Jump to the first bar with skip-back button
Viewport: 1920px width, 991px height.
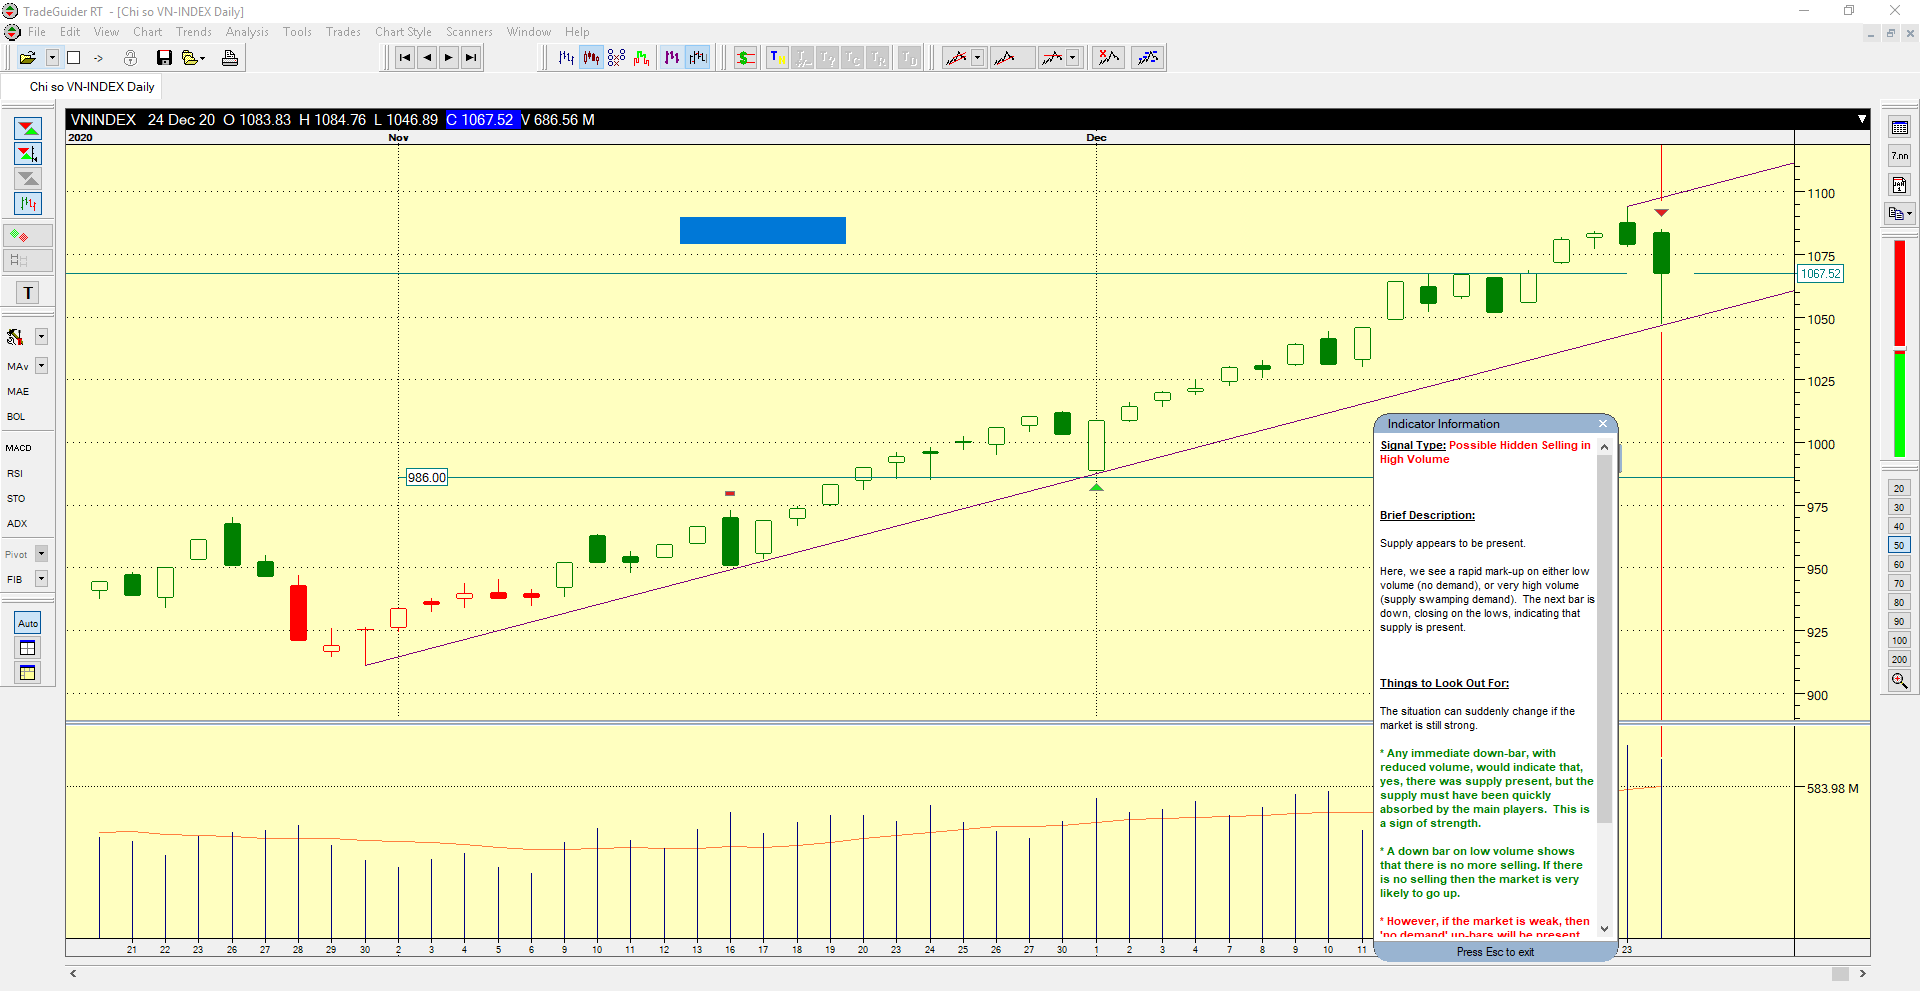pyautogui.click(x=405, y=58)
